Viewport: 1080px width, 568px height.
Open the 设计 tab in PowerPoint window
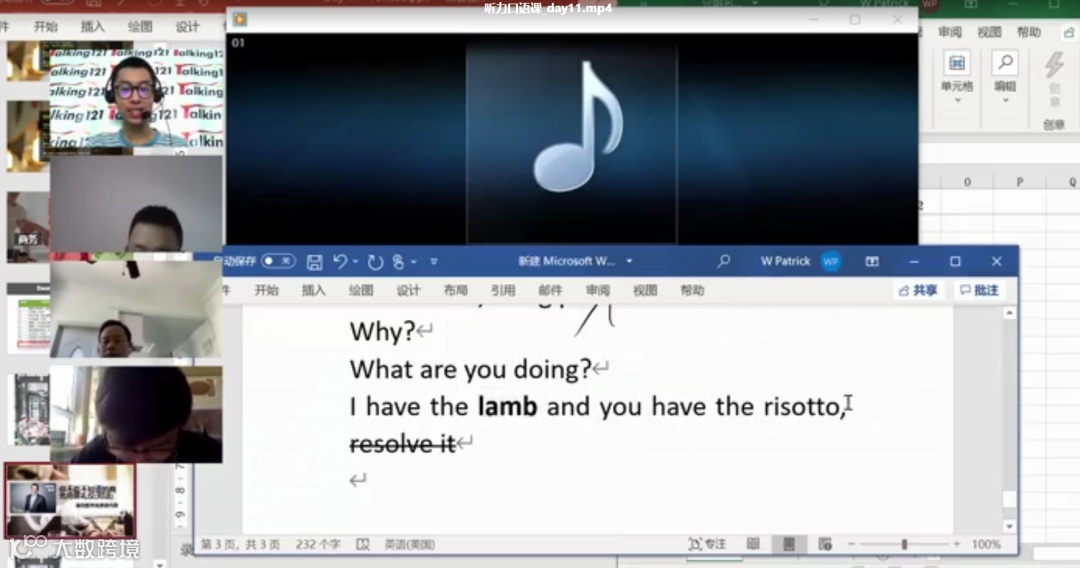click(x=187, y=27)
